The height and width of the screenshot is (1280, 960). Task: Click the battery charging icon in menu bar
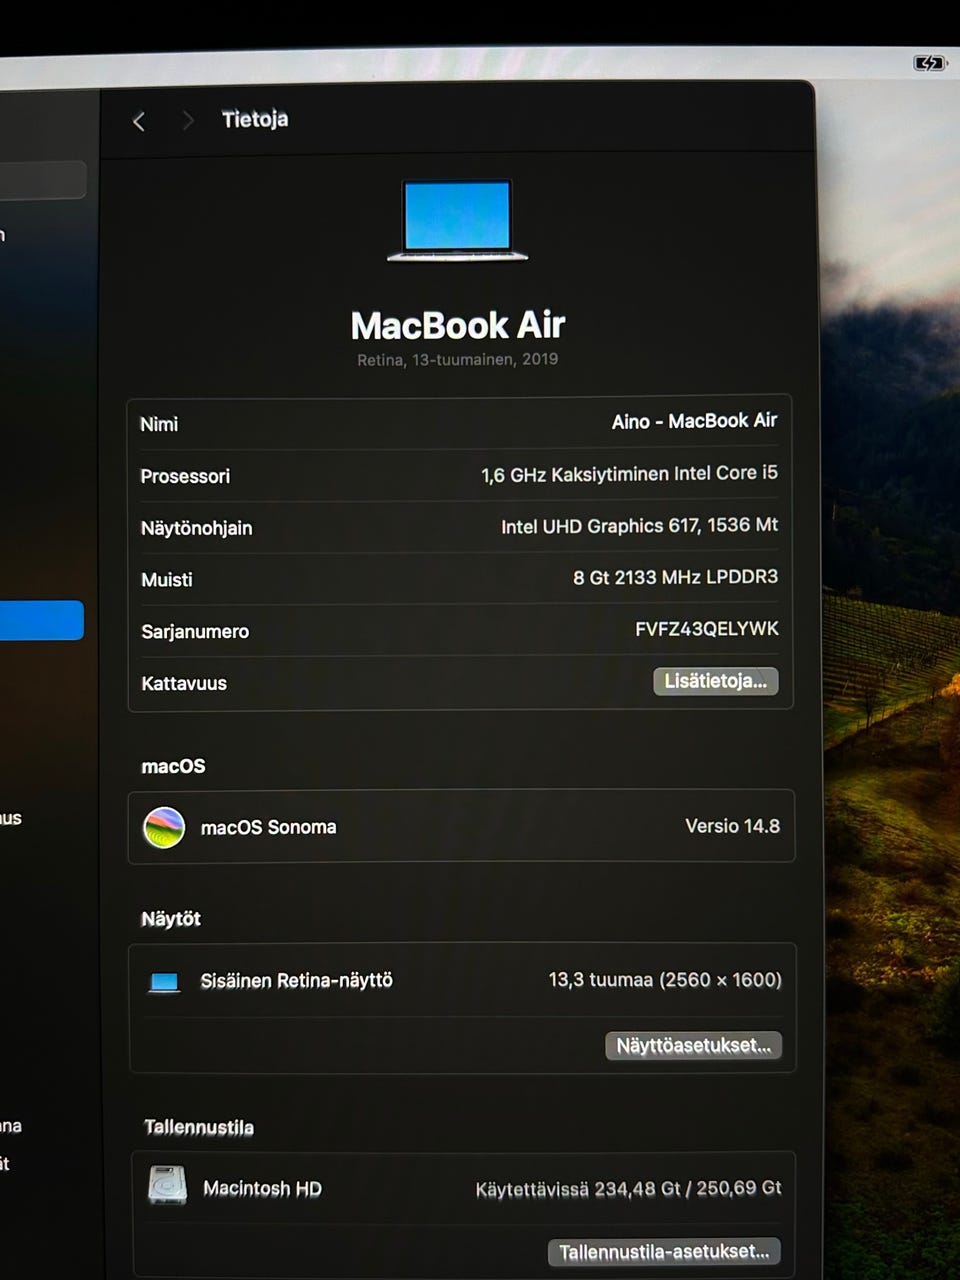929,63
